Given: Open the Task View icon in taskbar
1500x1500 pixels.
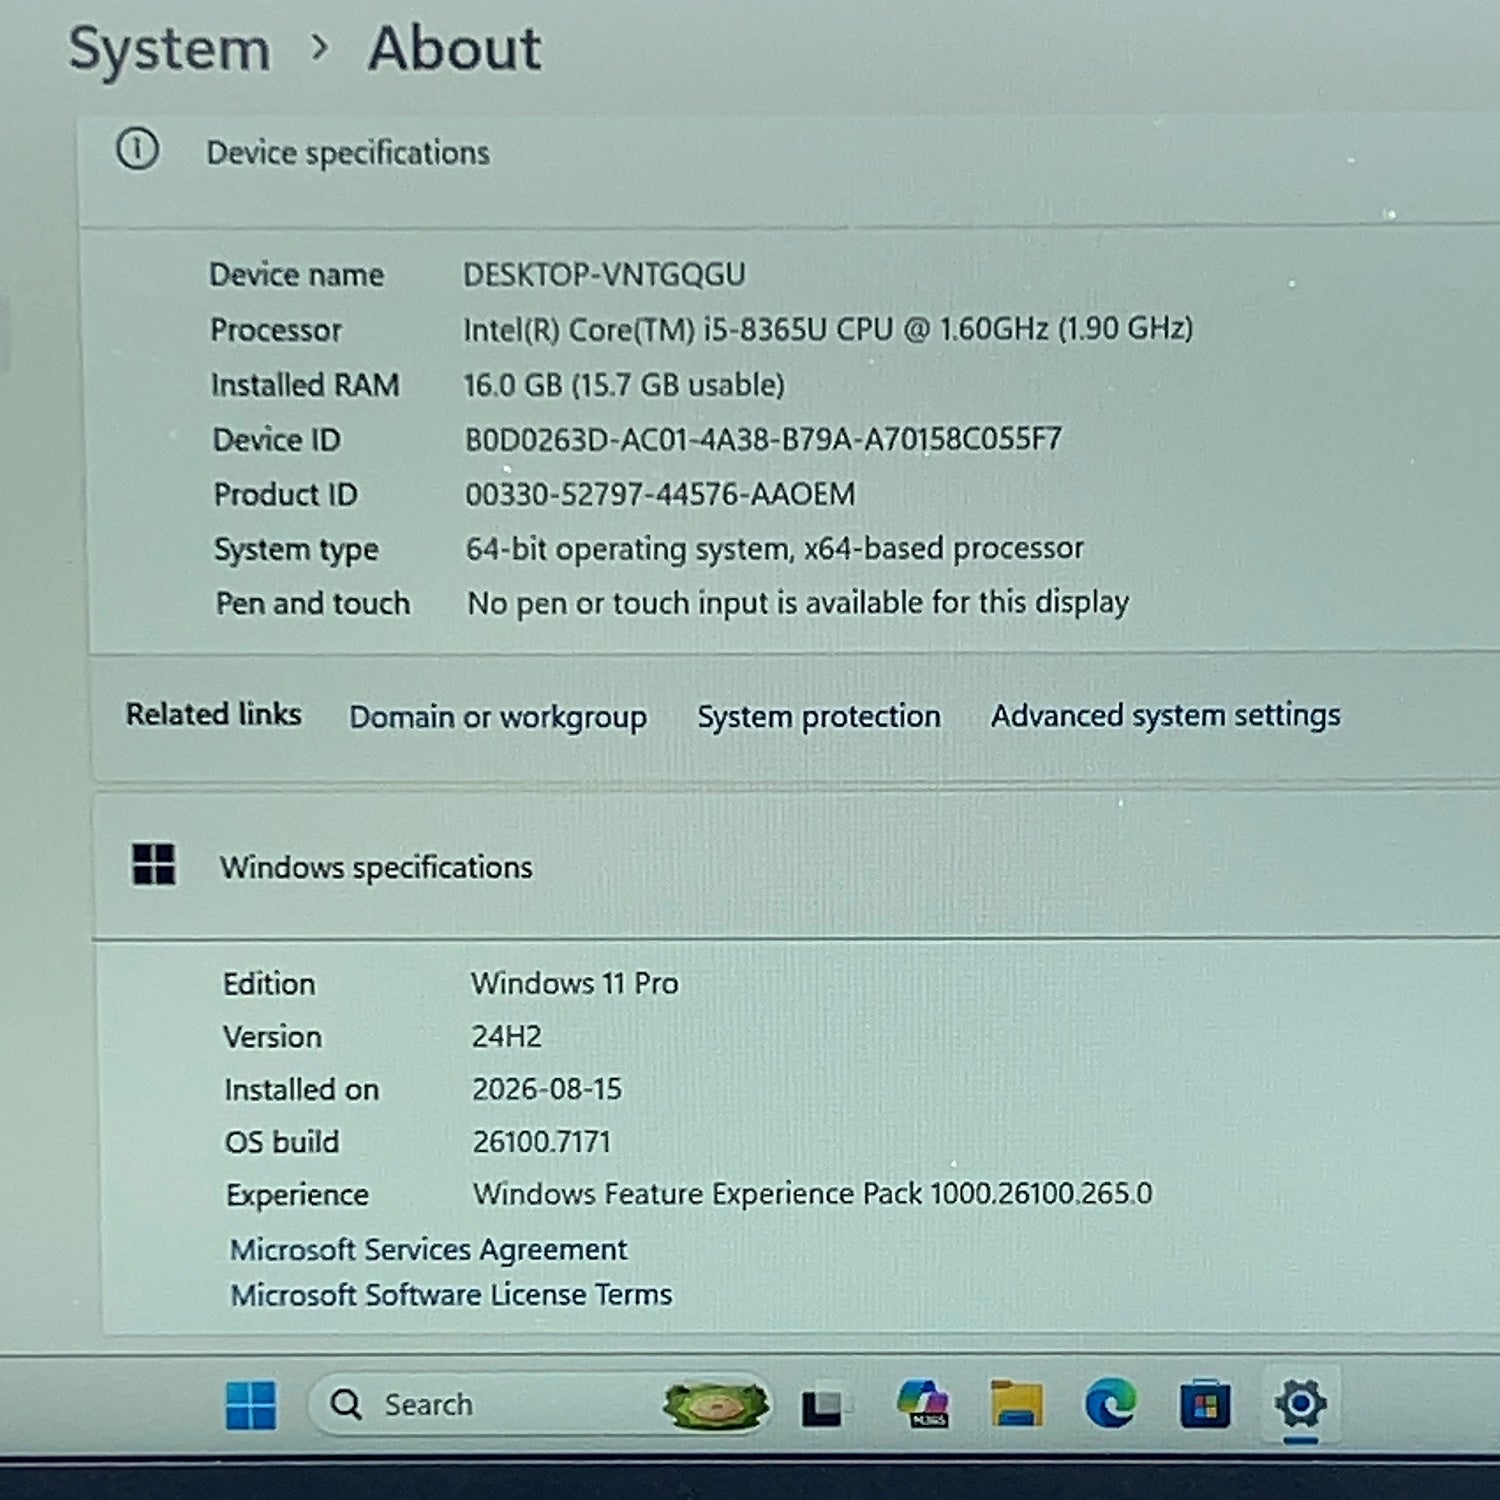Looking at the screenshot, I should coord(823,1407).
